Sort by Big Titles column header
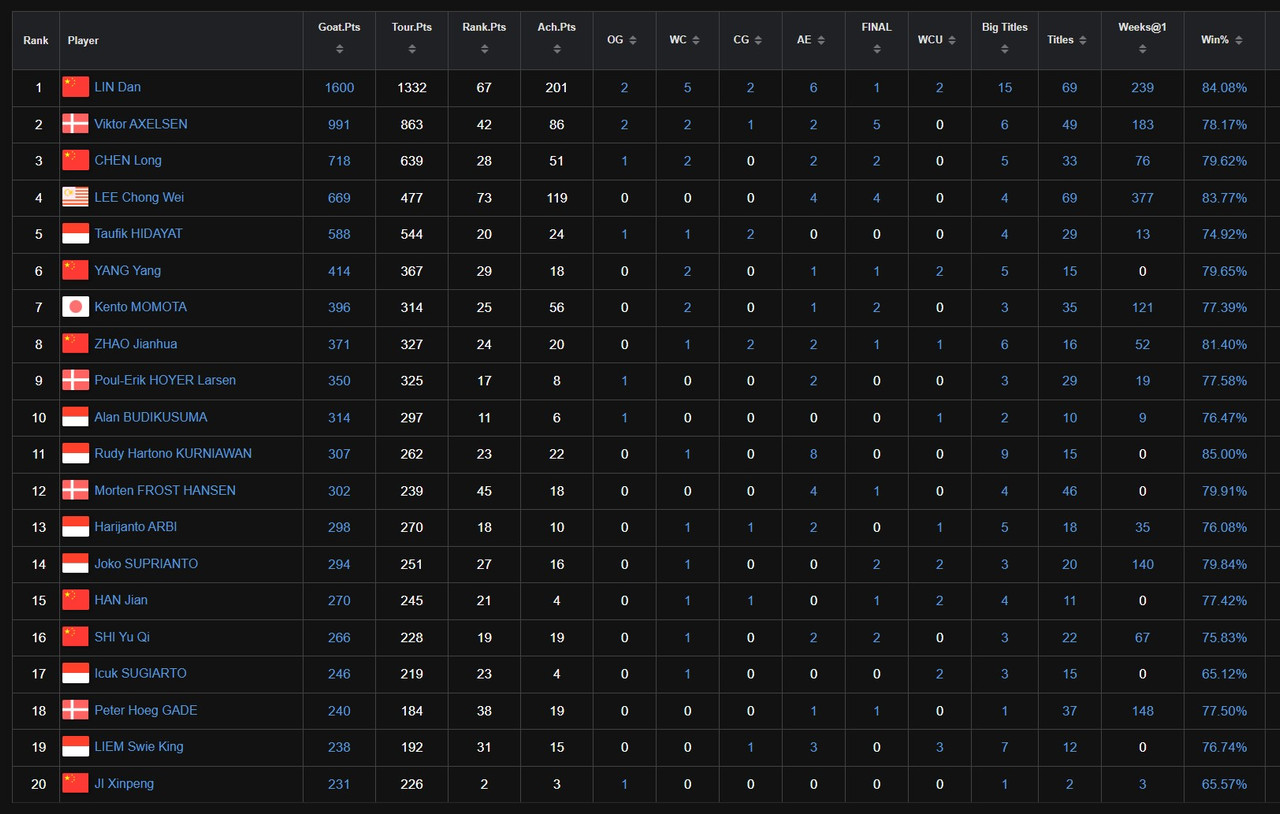 (x=1004, y=40)
